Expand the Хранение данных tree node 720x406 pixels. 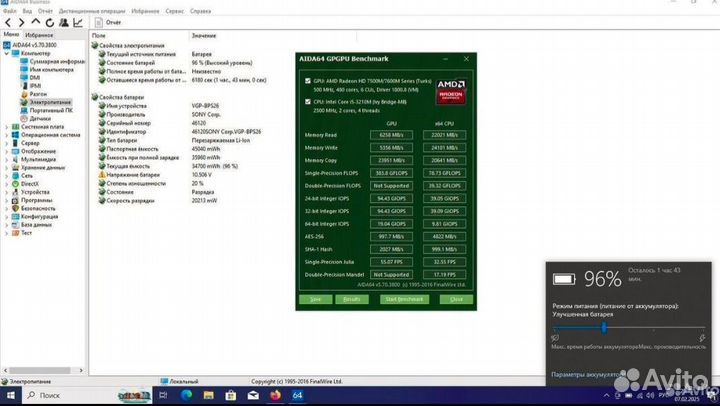(6, 168)
